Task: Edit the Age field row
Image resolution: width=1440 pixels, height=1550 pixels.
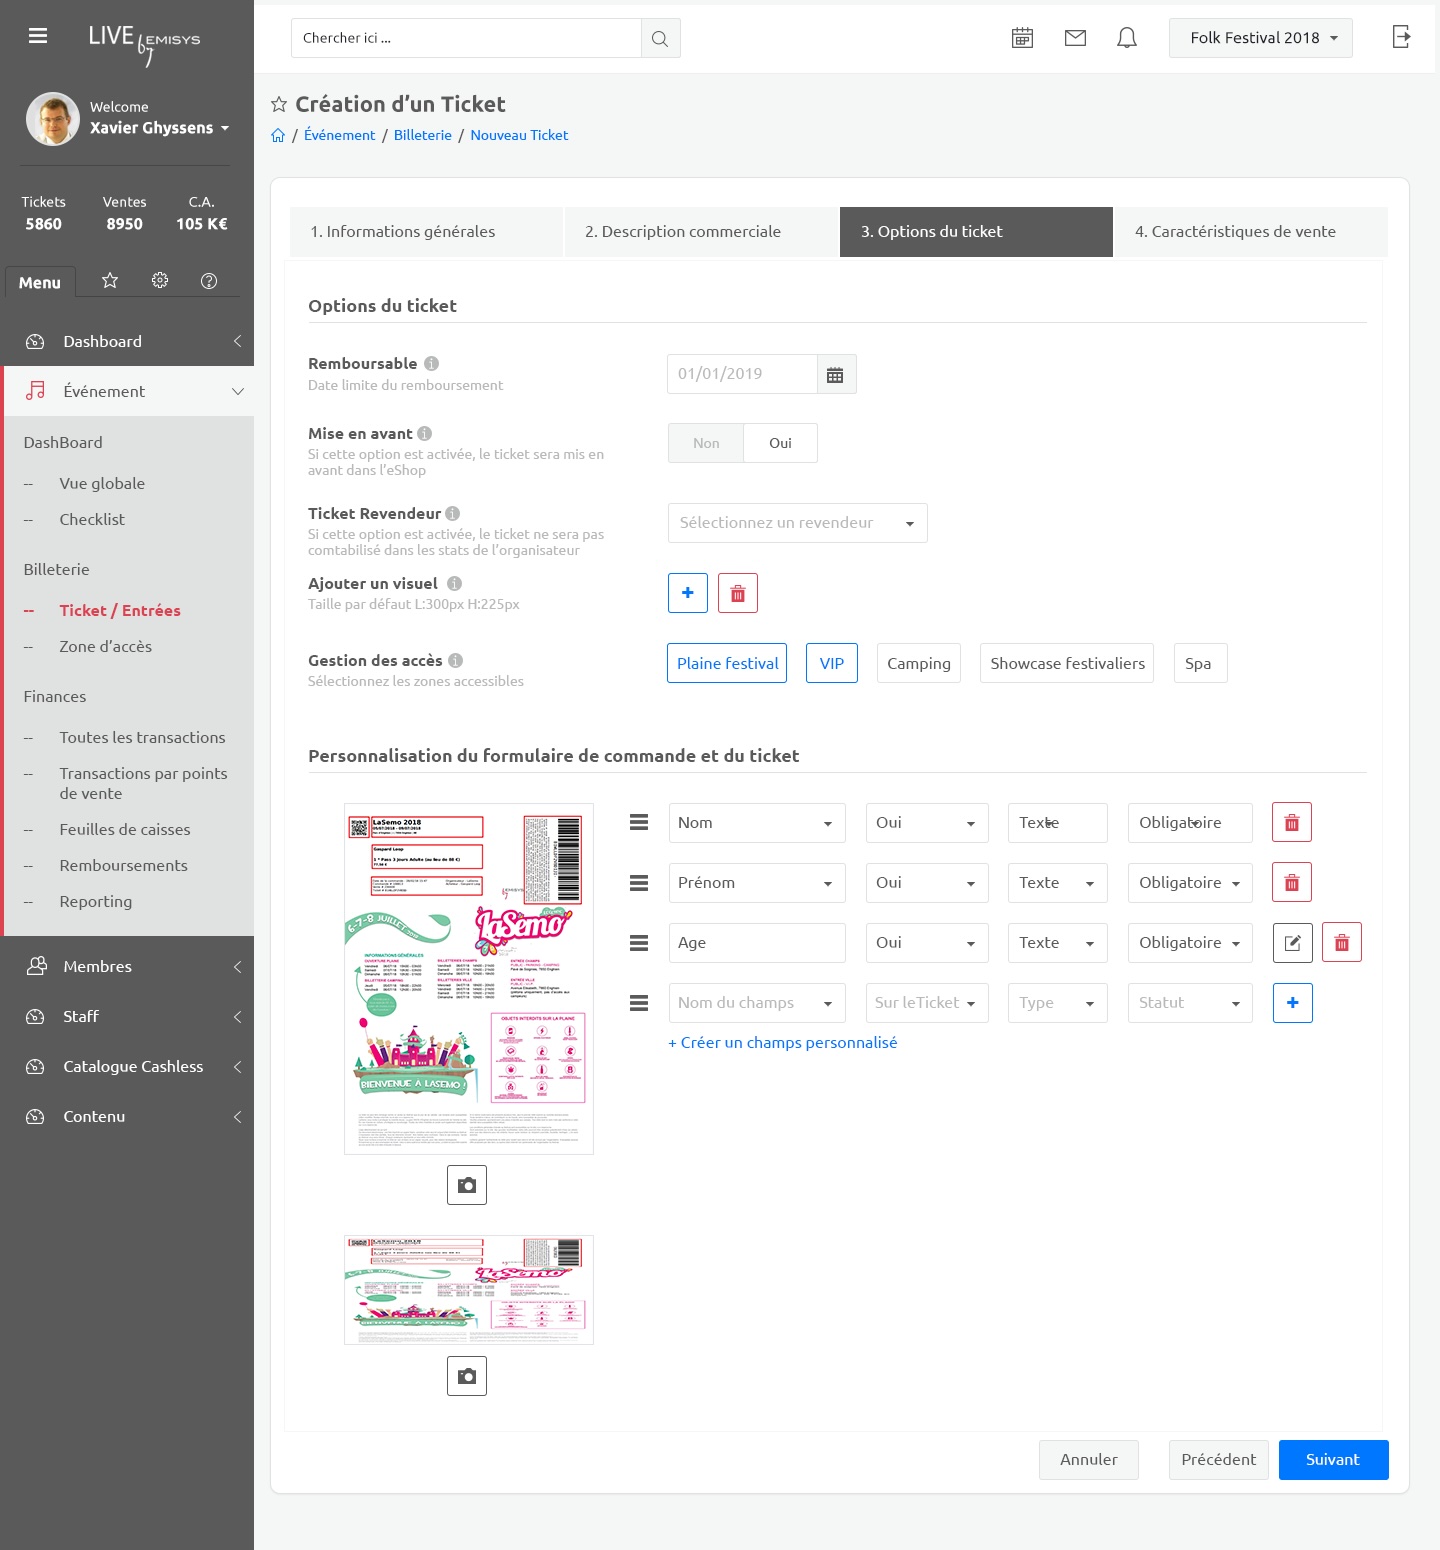Action: pos(1292,943)
